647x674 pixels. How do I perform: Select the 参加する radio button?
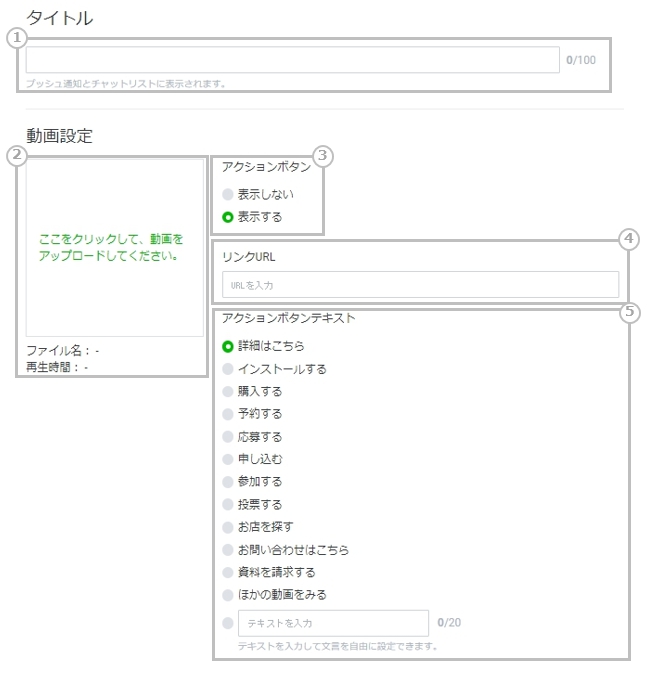tap(228, 482)
